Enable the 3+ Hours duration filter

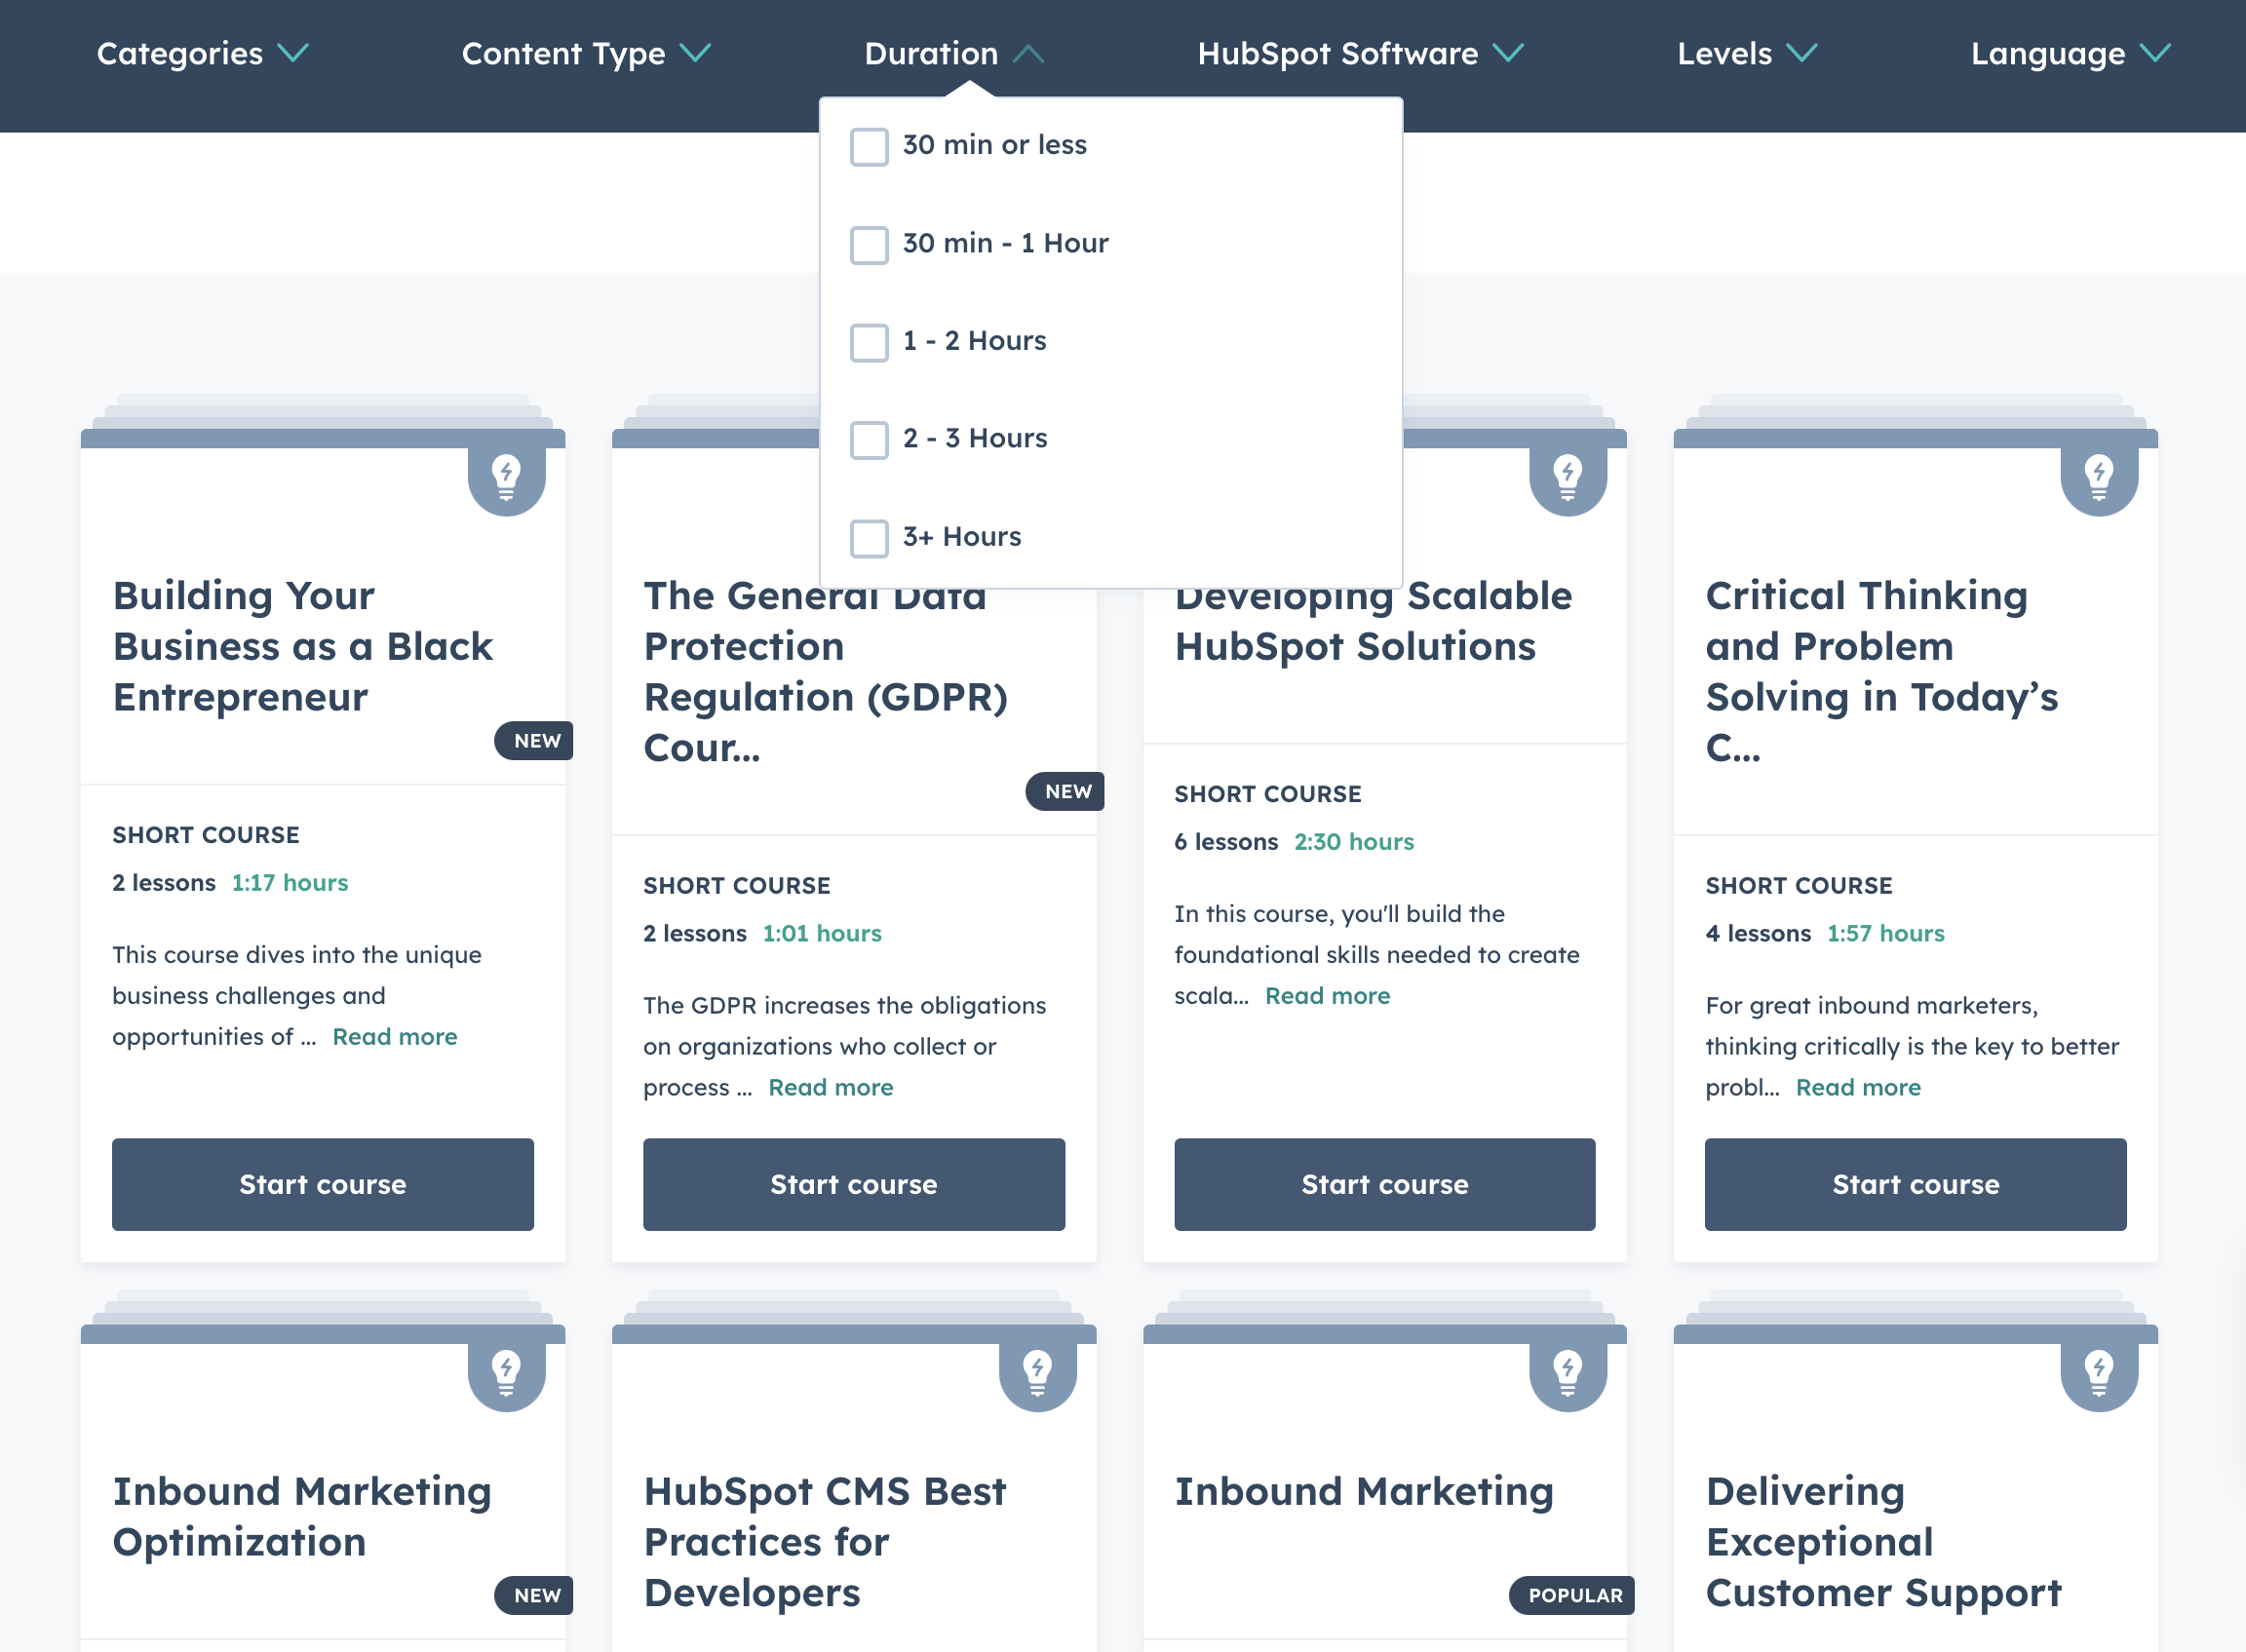pos(868,538)
